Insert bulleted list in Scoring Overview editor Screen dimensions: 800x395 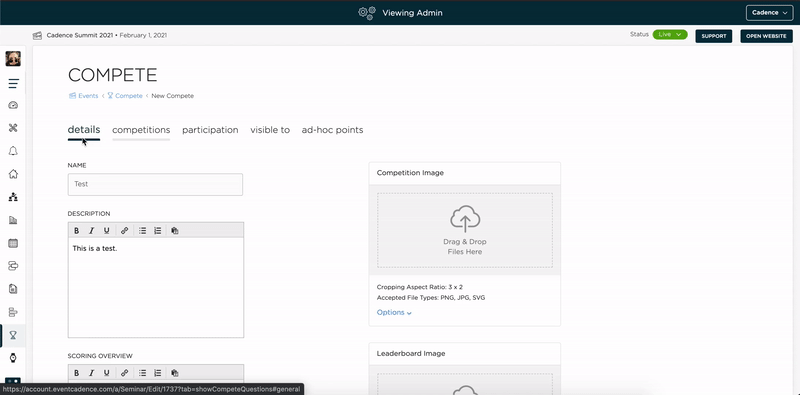pos(142,373)
